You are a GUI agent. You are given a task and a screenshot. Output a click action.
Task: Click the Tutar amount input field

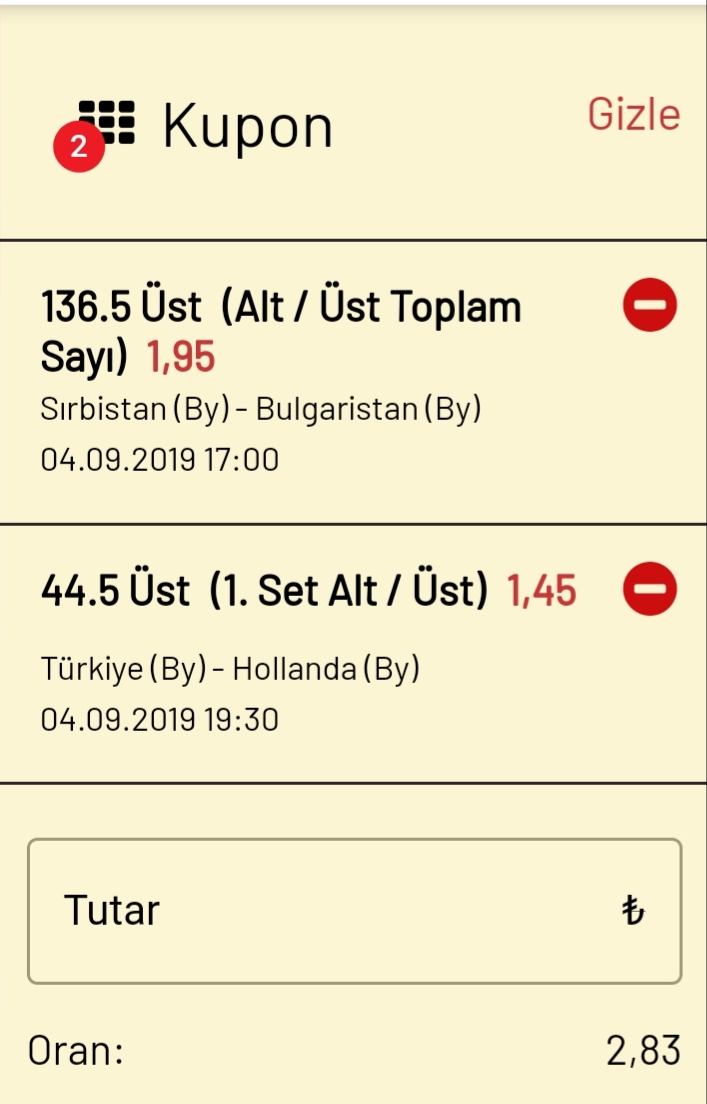[354, 911]
